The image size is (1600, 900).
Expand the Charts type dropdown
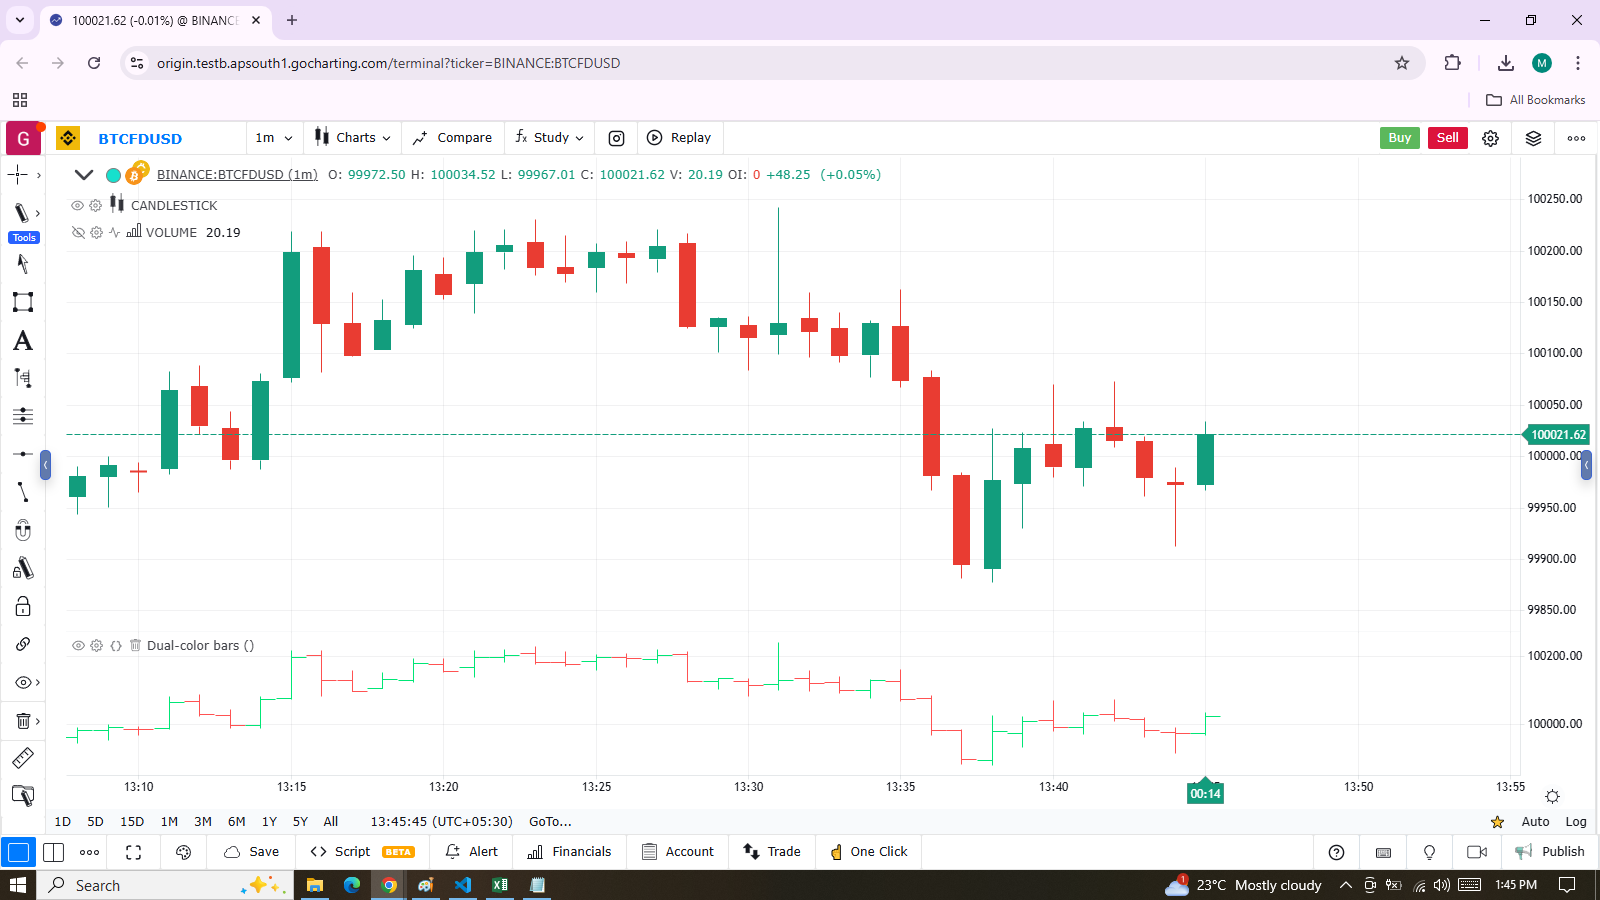(x=352, y=138)
